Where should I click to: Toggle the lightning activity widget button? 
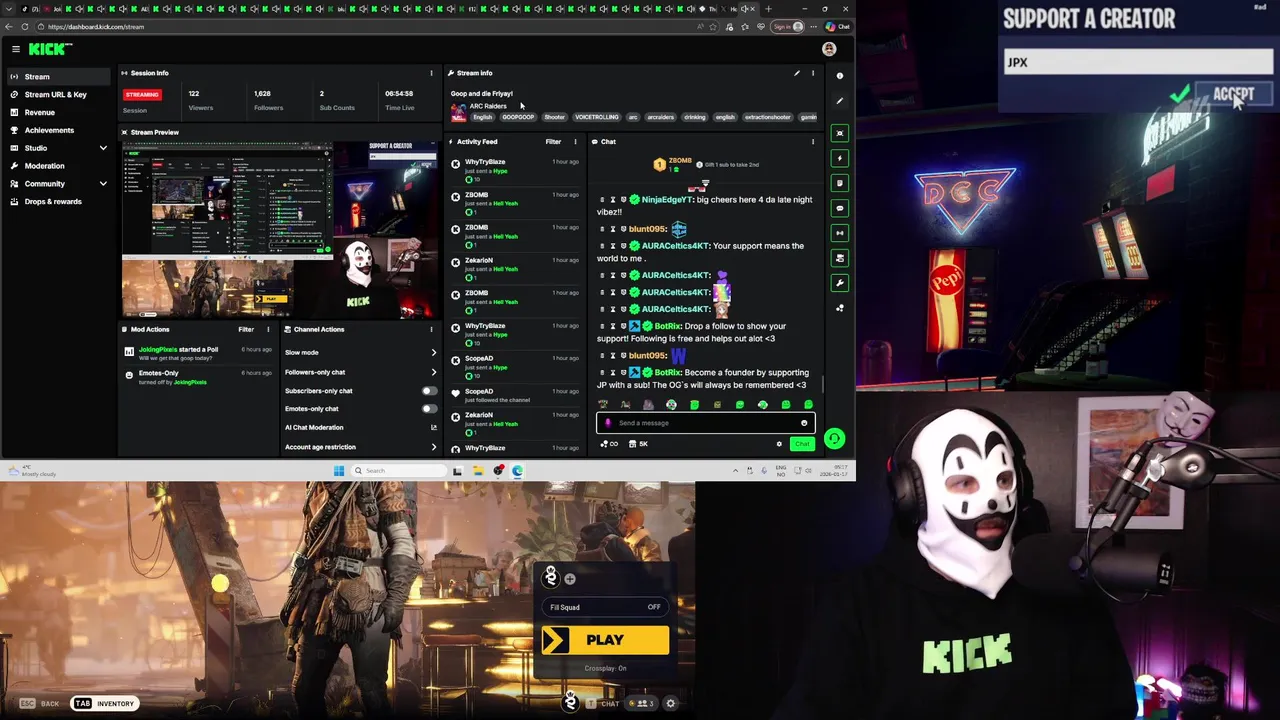[x=840, y=158]
